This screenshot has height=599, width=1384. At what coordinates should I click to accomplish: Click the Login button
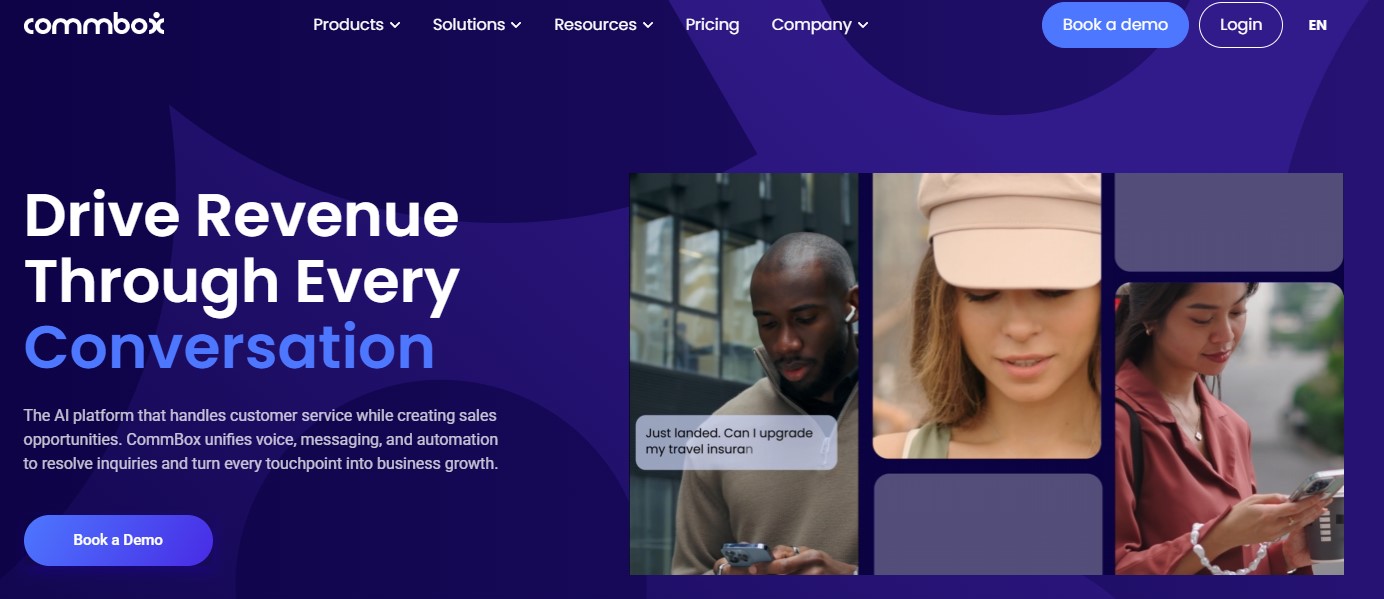click(1241, 25)
